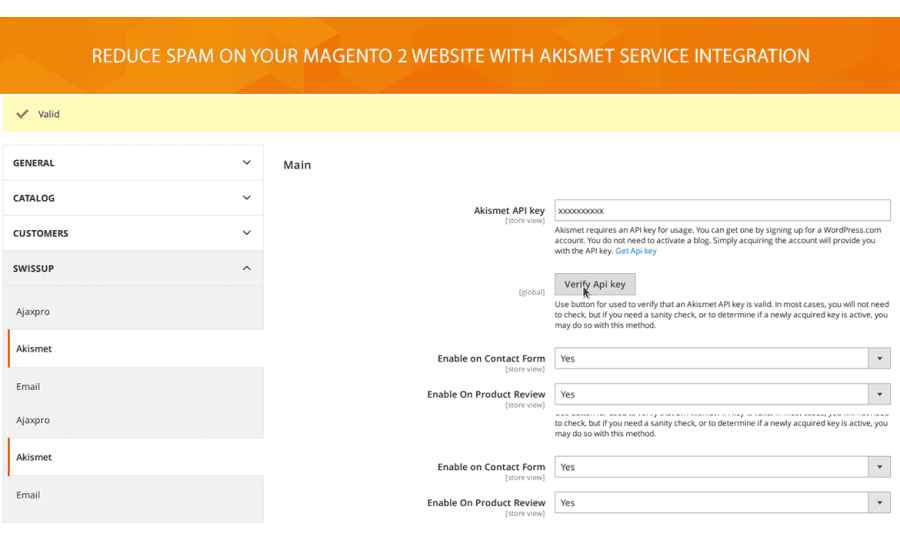The image size is (900, 540).
Task: Select Ajaxpro directly under the Swissup header
Action: point(33,312)
